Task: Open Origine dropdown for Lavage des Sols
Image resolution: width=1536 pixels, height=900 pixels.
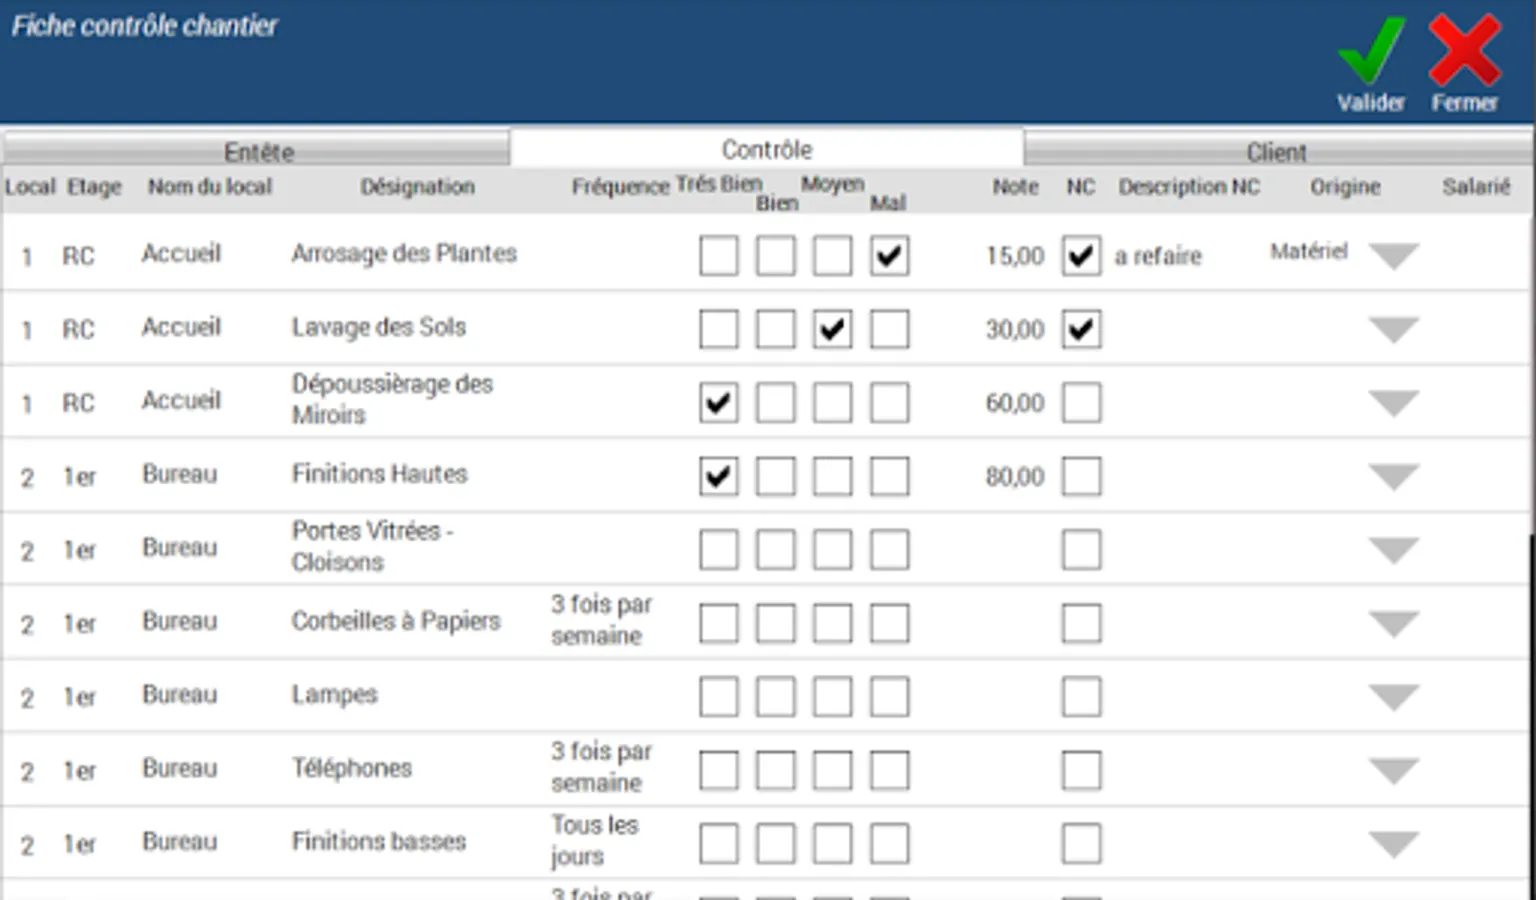Action: point(1394,329)
